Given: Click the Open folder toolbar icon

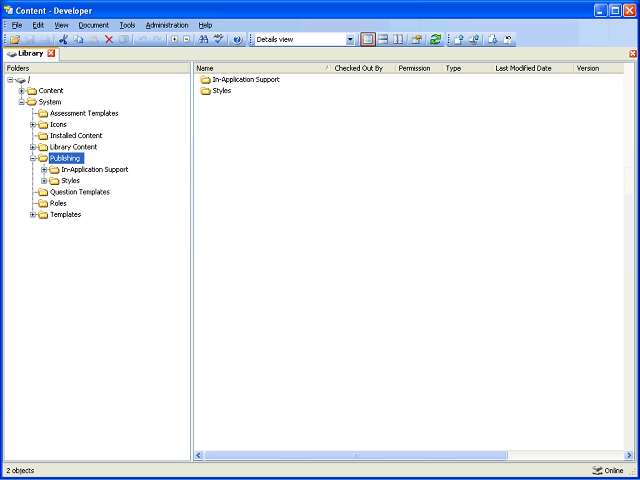Looking at the screenshot, I should [16, 40].
